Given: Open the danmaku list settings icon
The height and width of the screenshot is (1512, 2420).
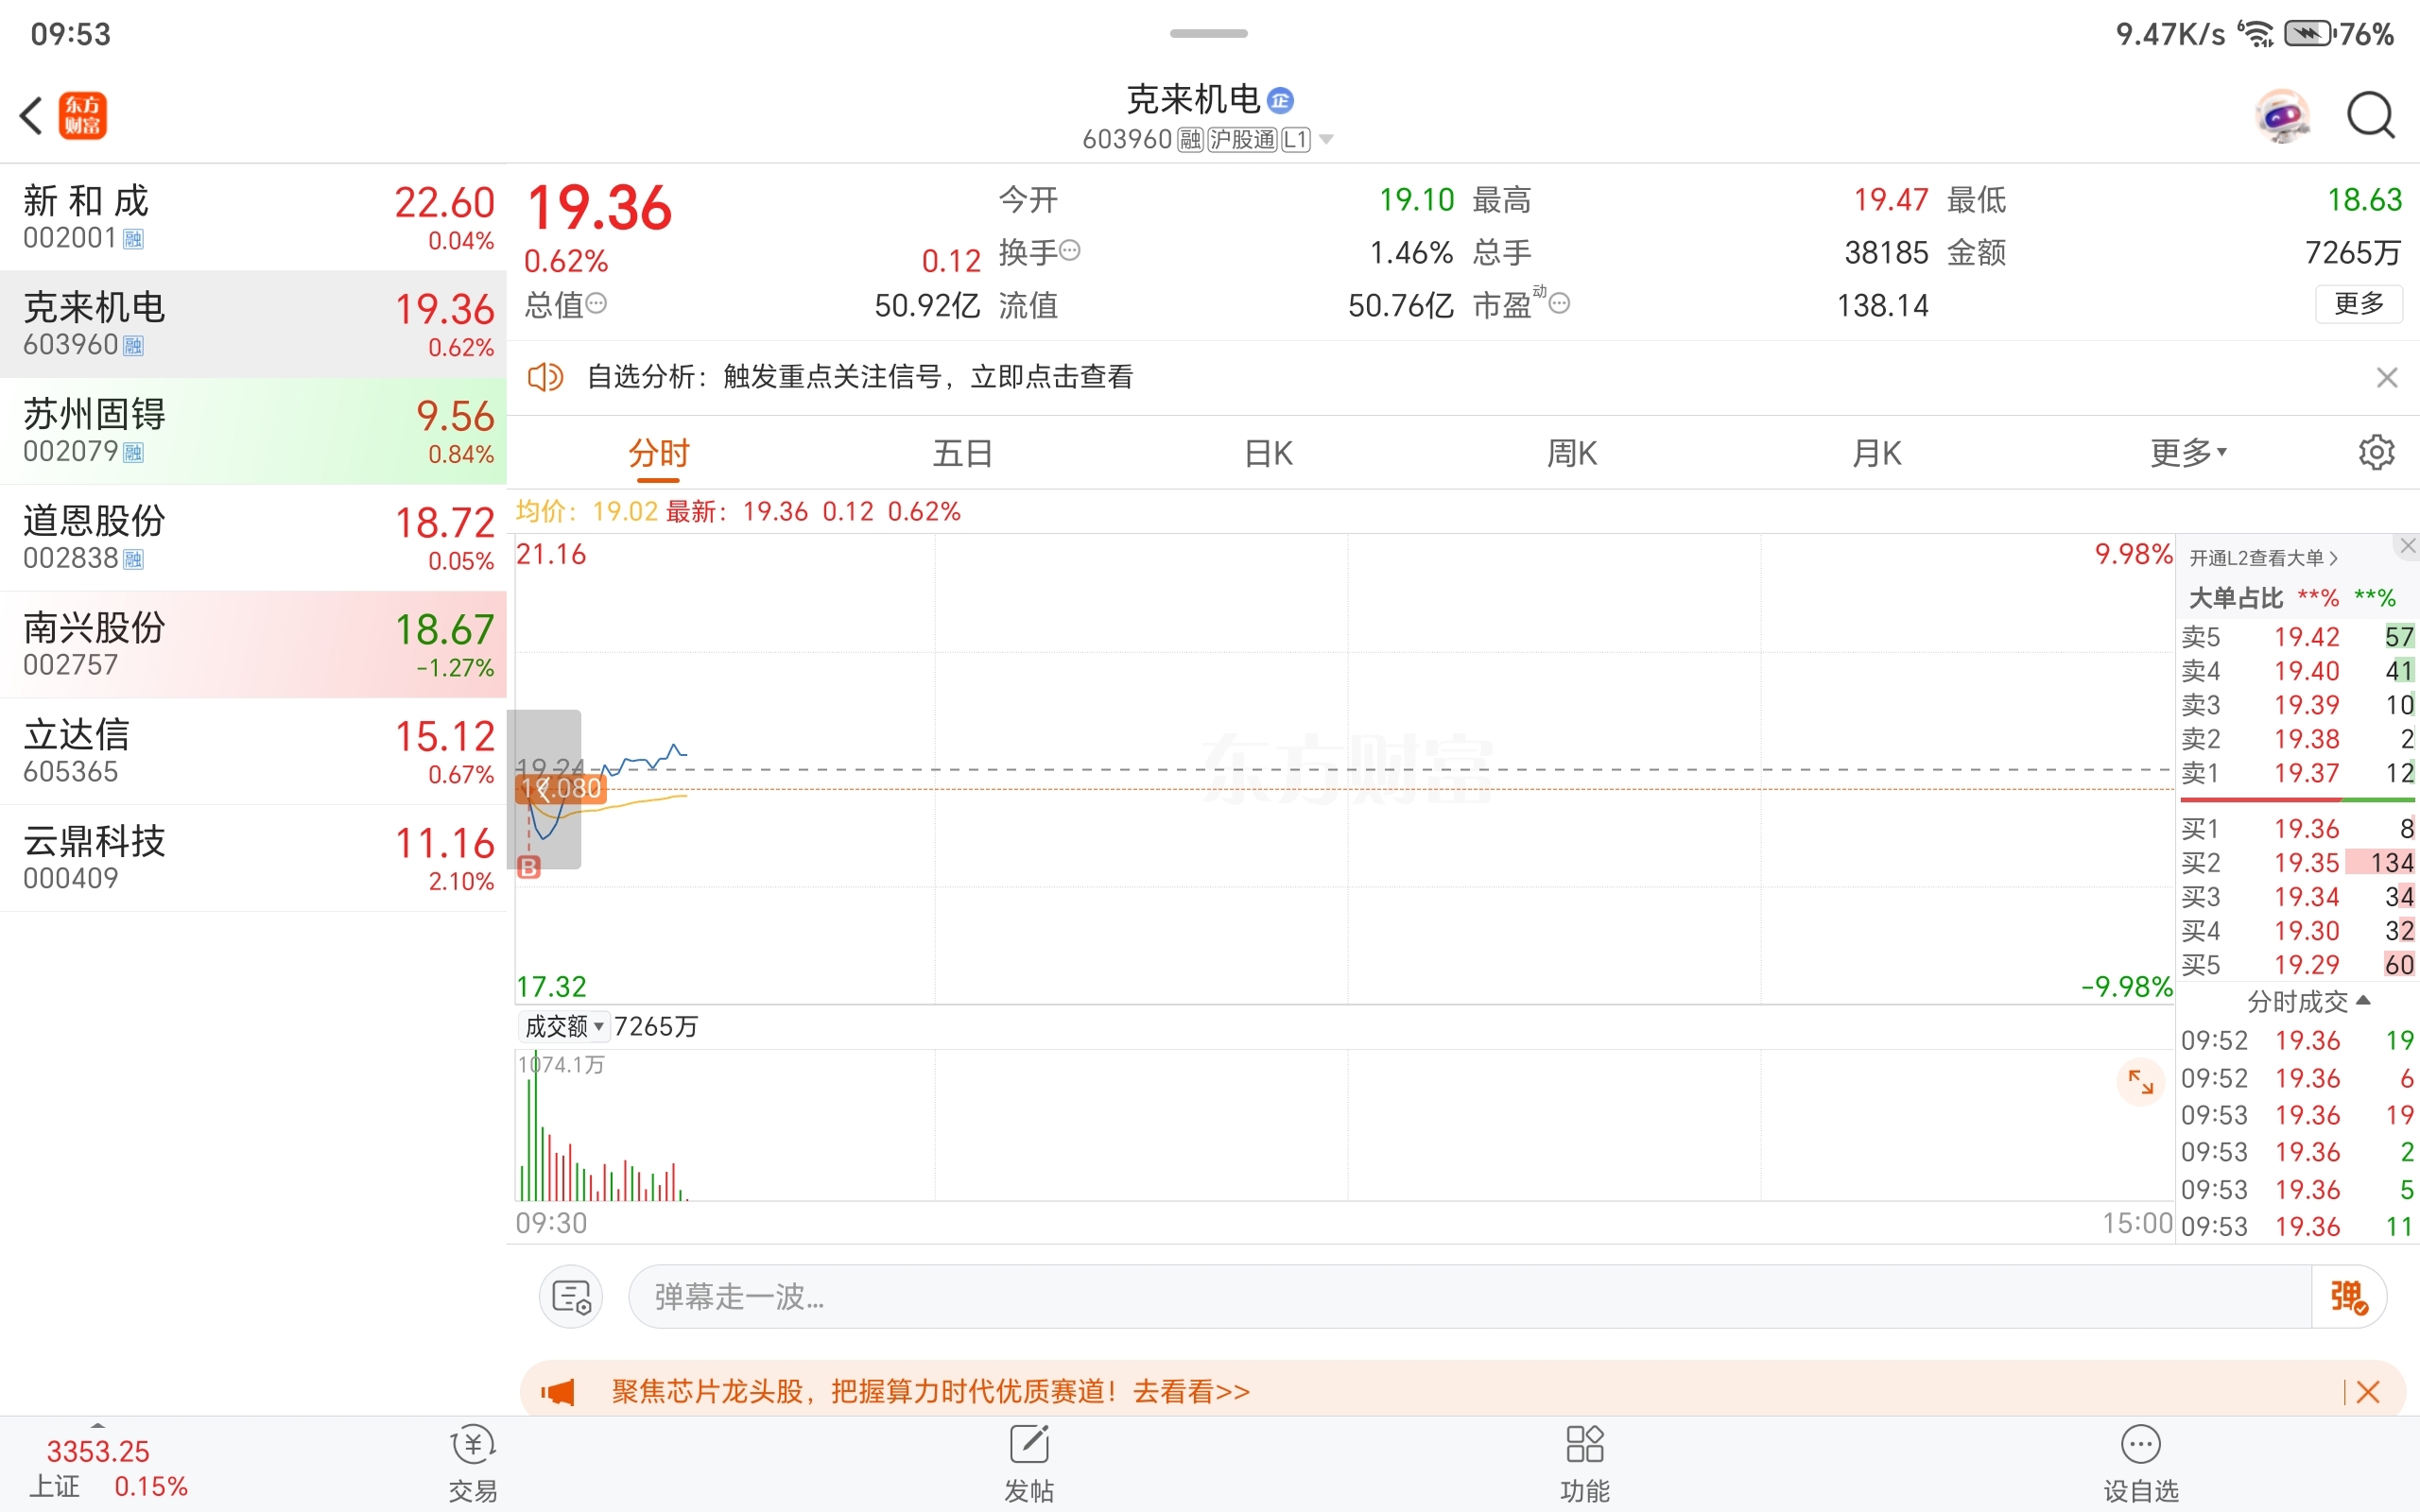Looking at the screenshot, I should [571, 1297].
